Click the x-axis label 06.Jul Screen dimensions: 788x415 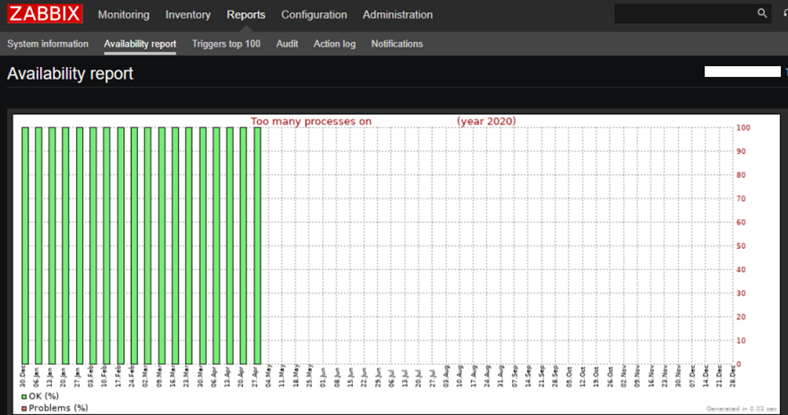click(x=391, y=376)
